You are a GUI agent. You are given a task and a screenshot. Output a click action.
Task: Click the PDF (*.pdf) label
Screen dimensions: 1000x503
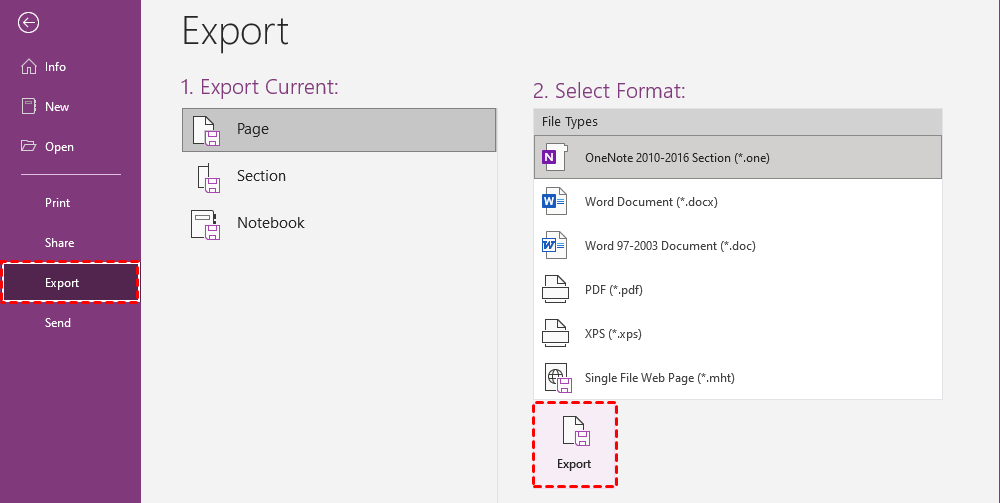[x=613, y=290]
